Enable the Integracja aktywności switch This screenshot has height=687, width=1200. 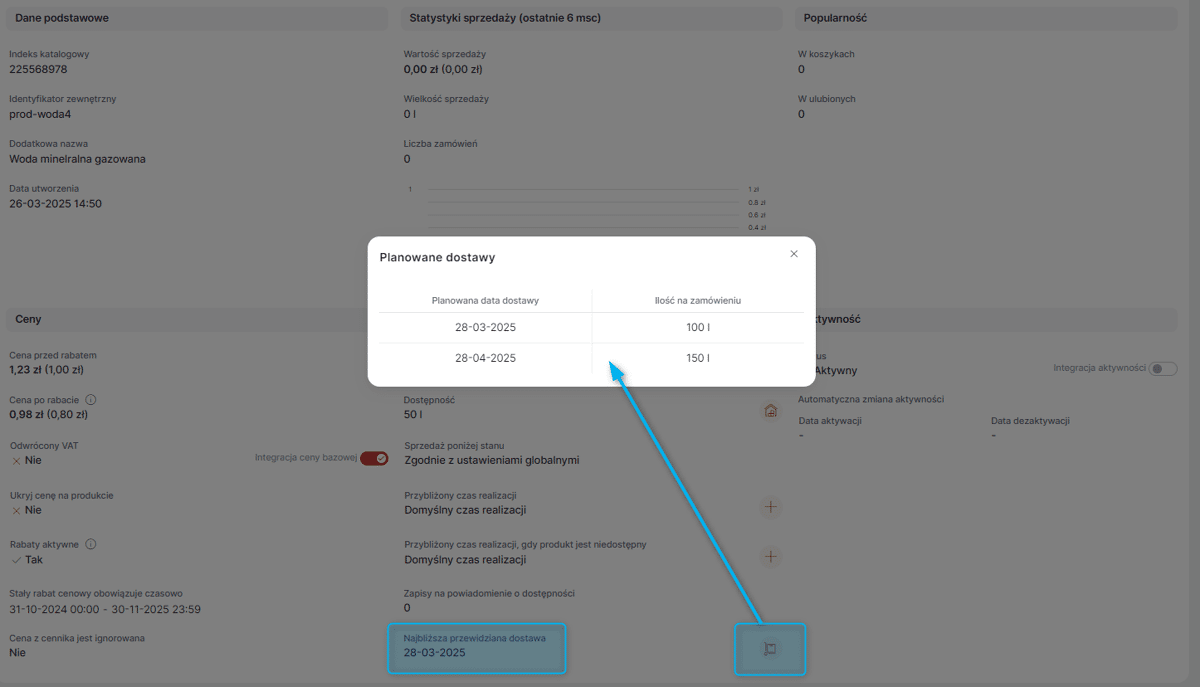pos(1162,369)
